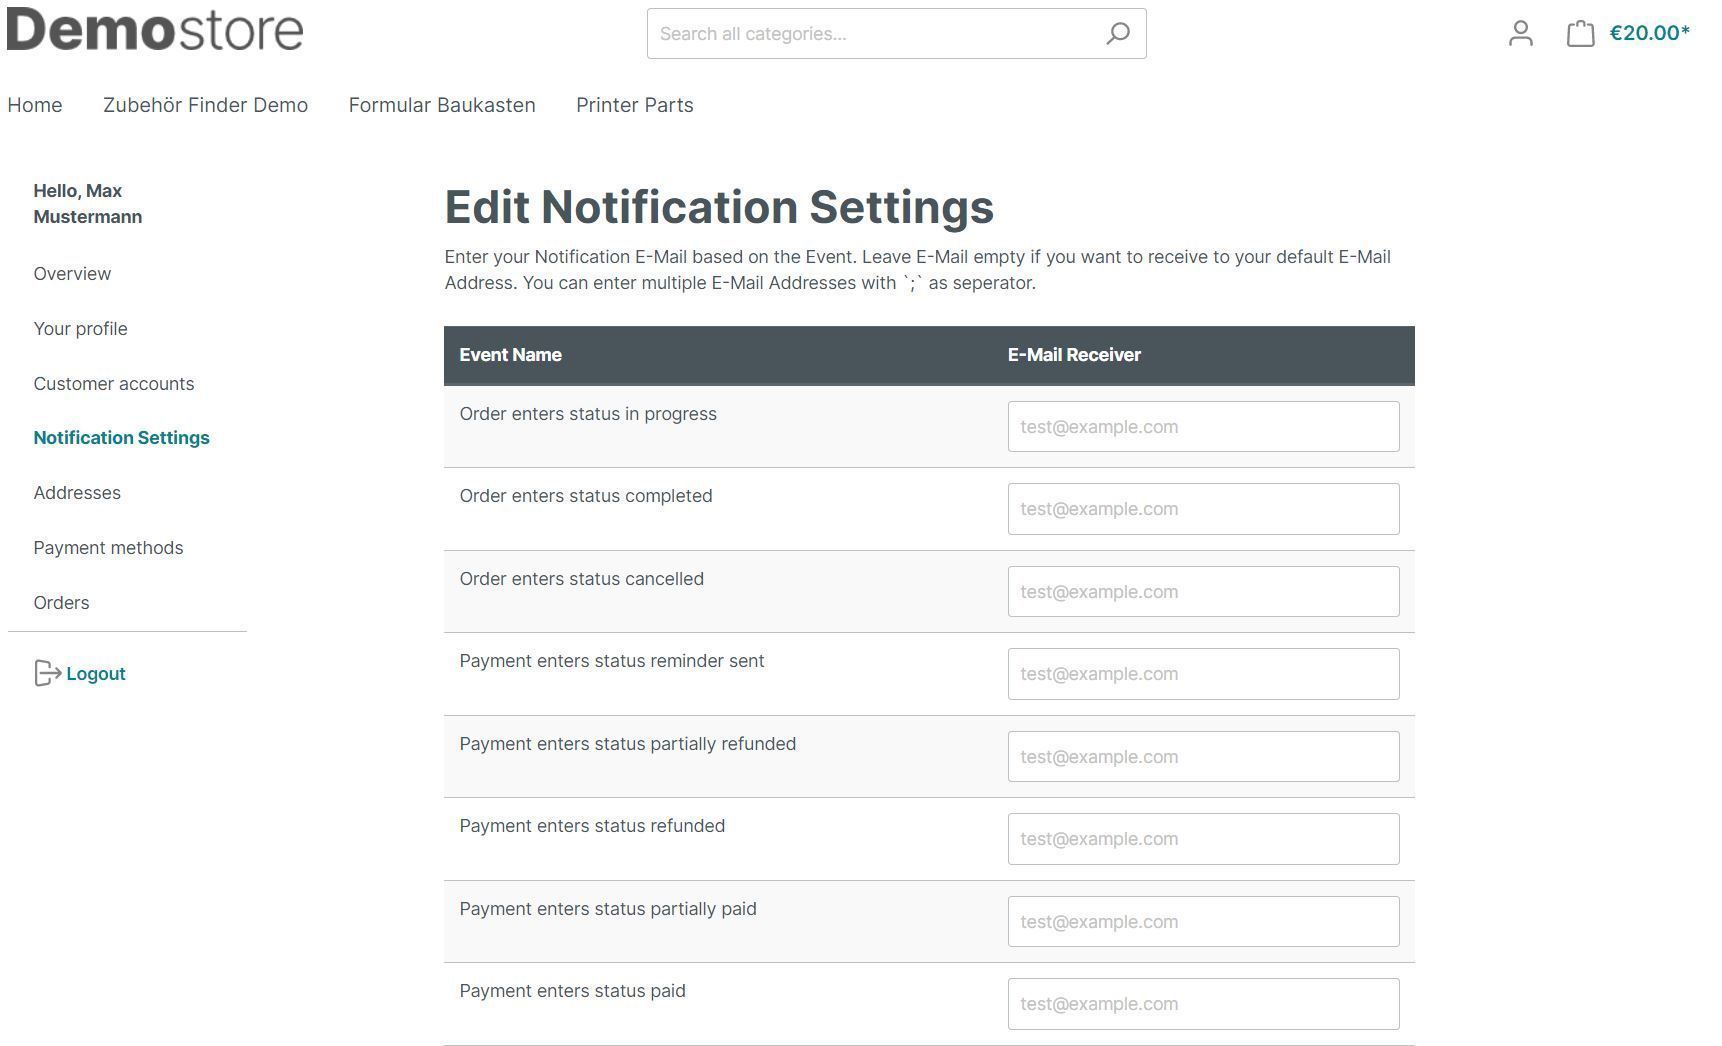1722x1046 pixels.
Task: Navigate to Formular Baukasten
Action: [442, 105]
